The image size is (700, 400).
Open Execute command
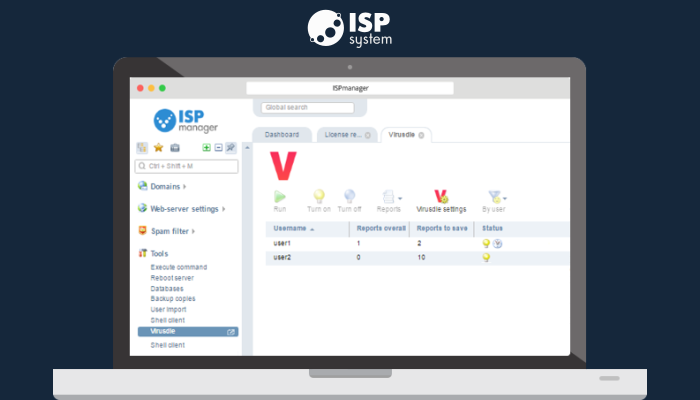point(179,267)
